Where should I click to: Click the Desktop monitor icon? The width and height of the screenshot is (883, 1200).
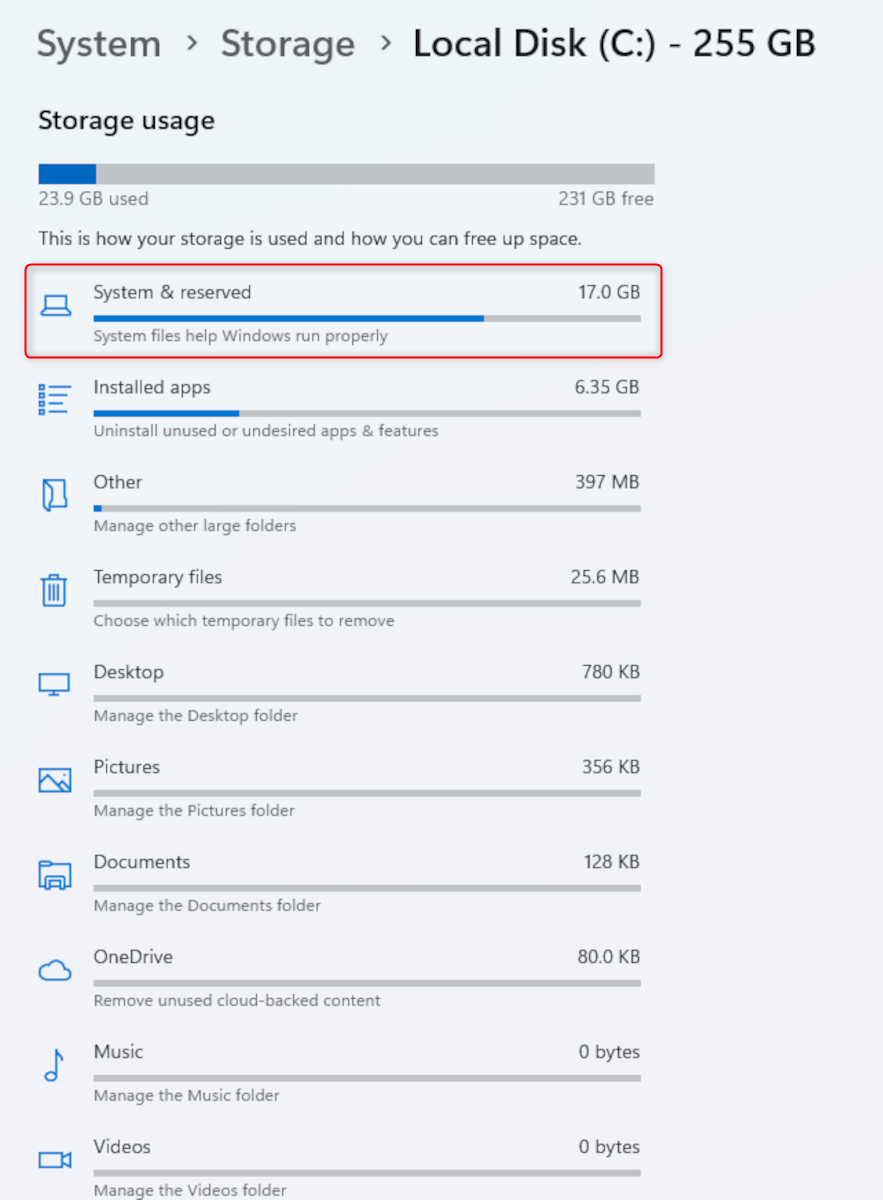[54, 685]
